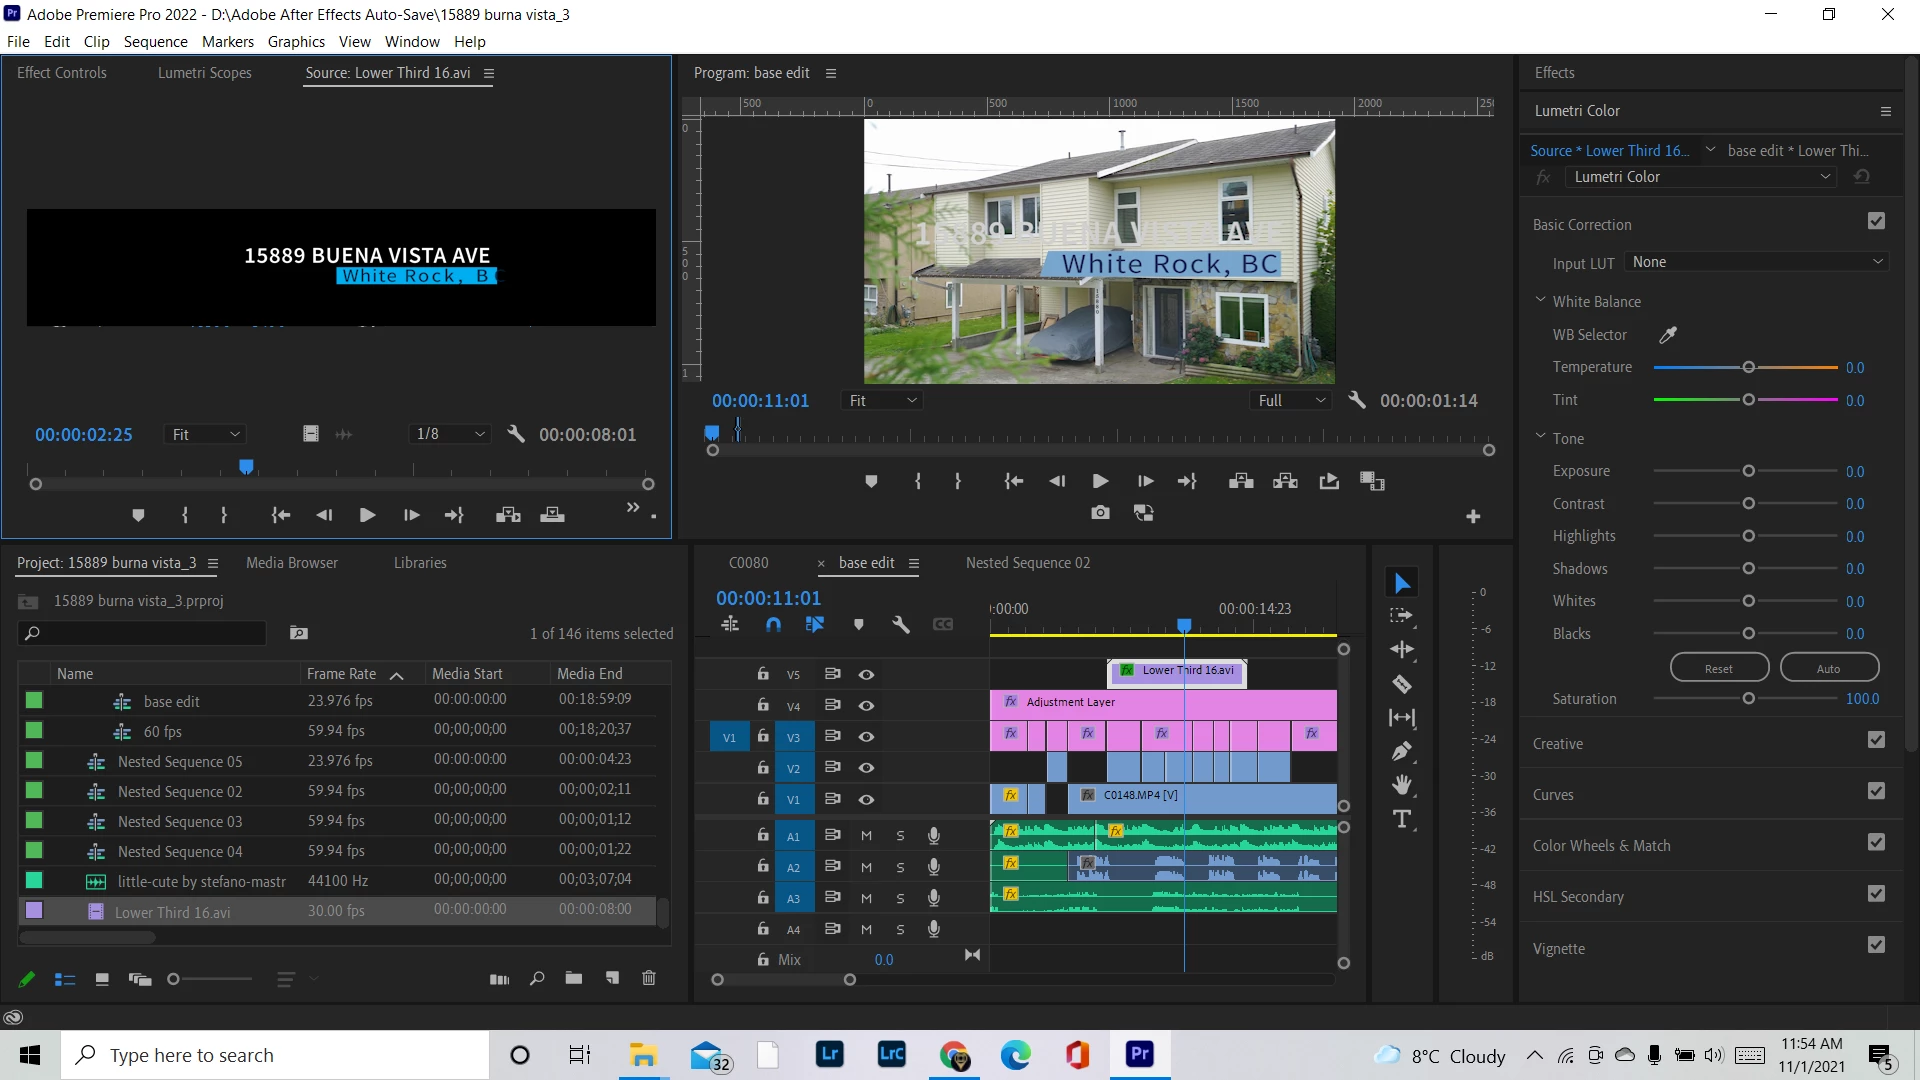Collapse the White Balance section
The width and height of the screenshot is (1920, 1080).
point(1541,300)
